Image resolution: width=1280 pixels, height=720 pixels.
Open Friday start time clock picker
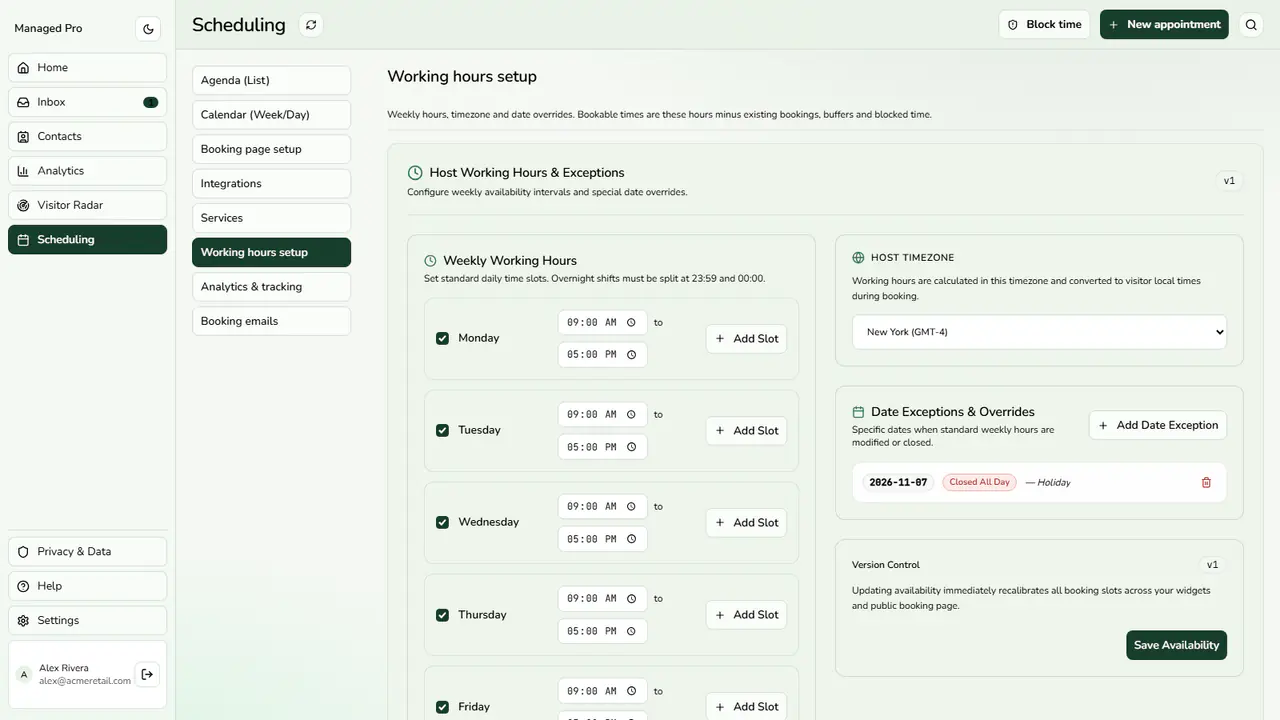tap(631, 691)
